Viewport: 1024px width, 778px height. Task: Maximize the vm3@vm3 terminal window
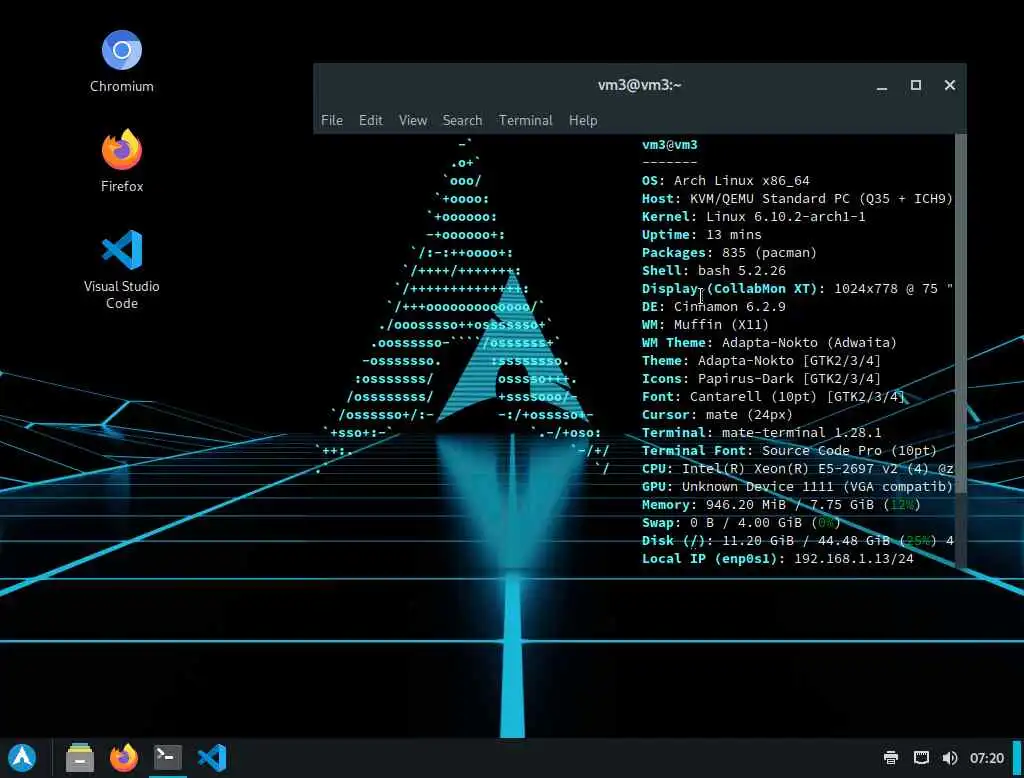(916, 85)
